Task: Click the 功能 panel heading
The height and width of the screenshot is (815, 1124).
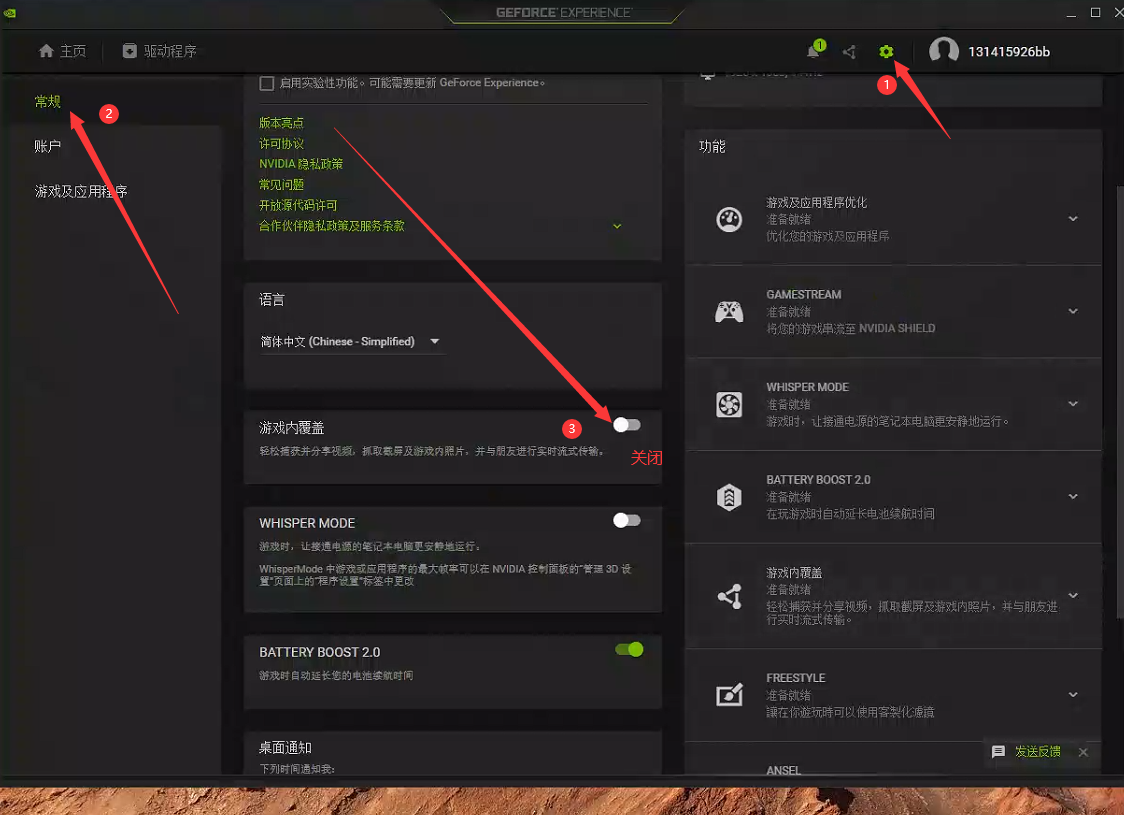Action: point(712,146)
